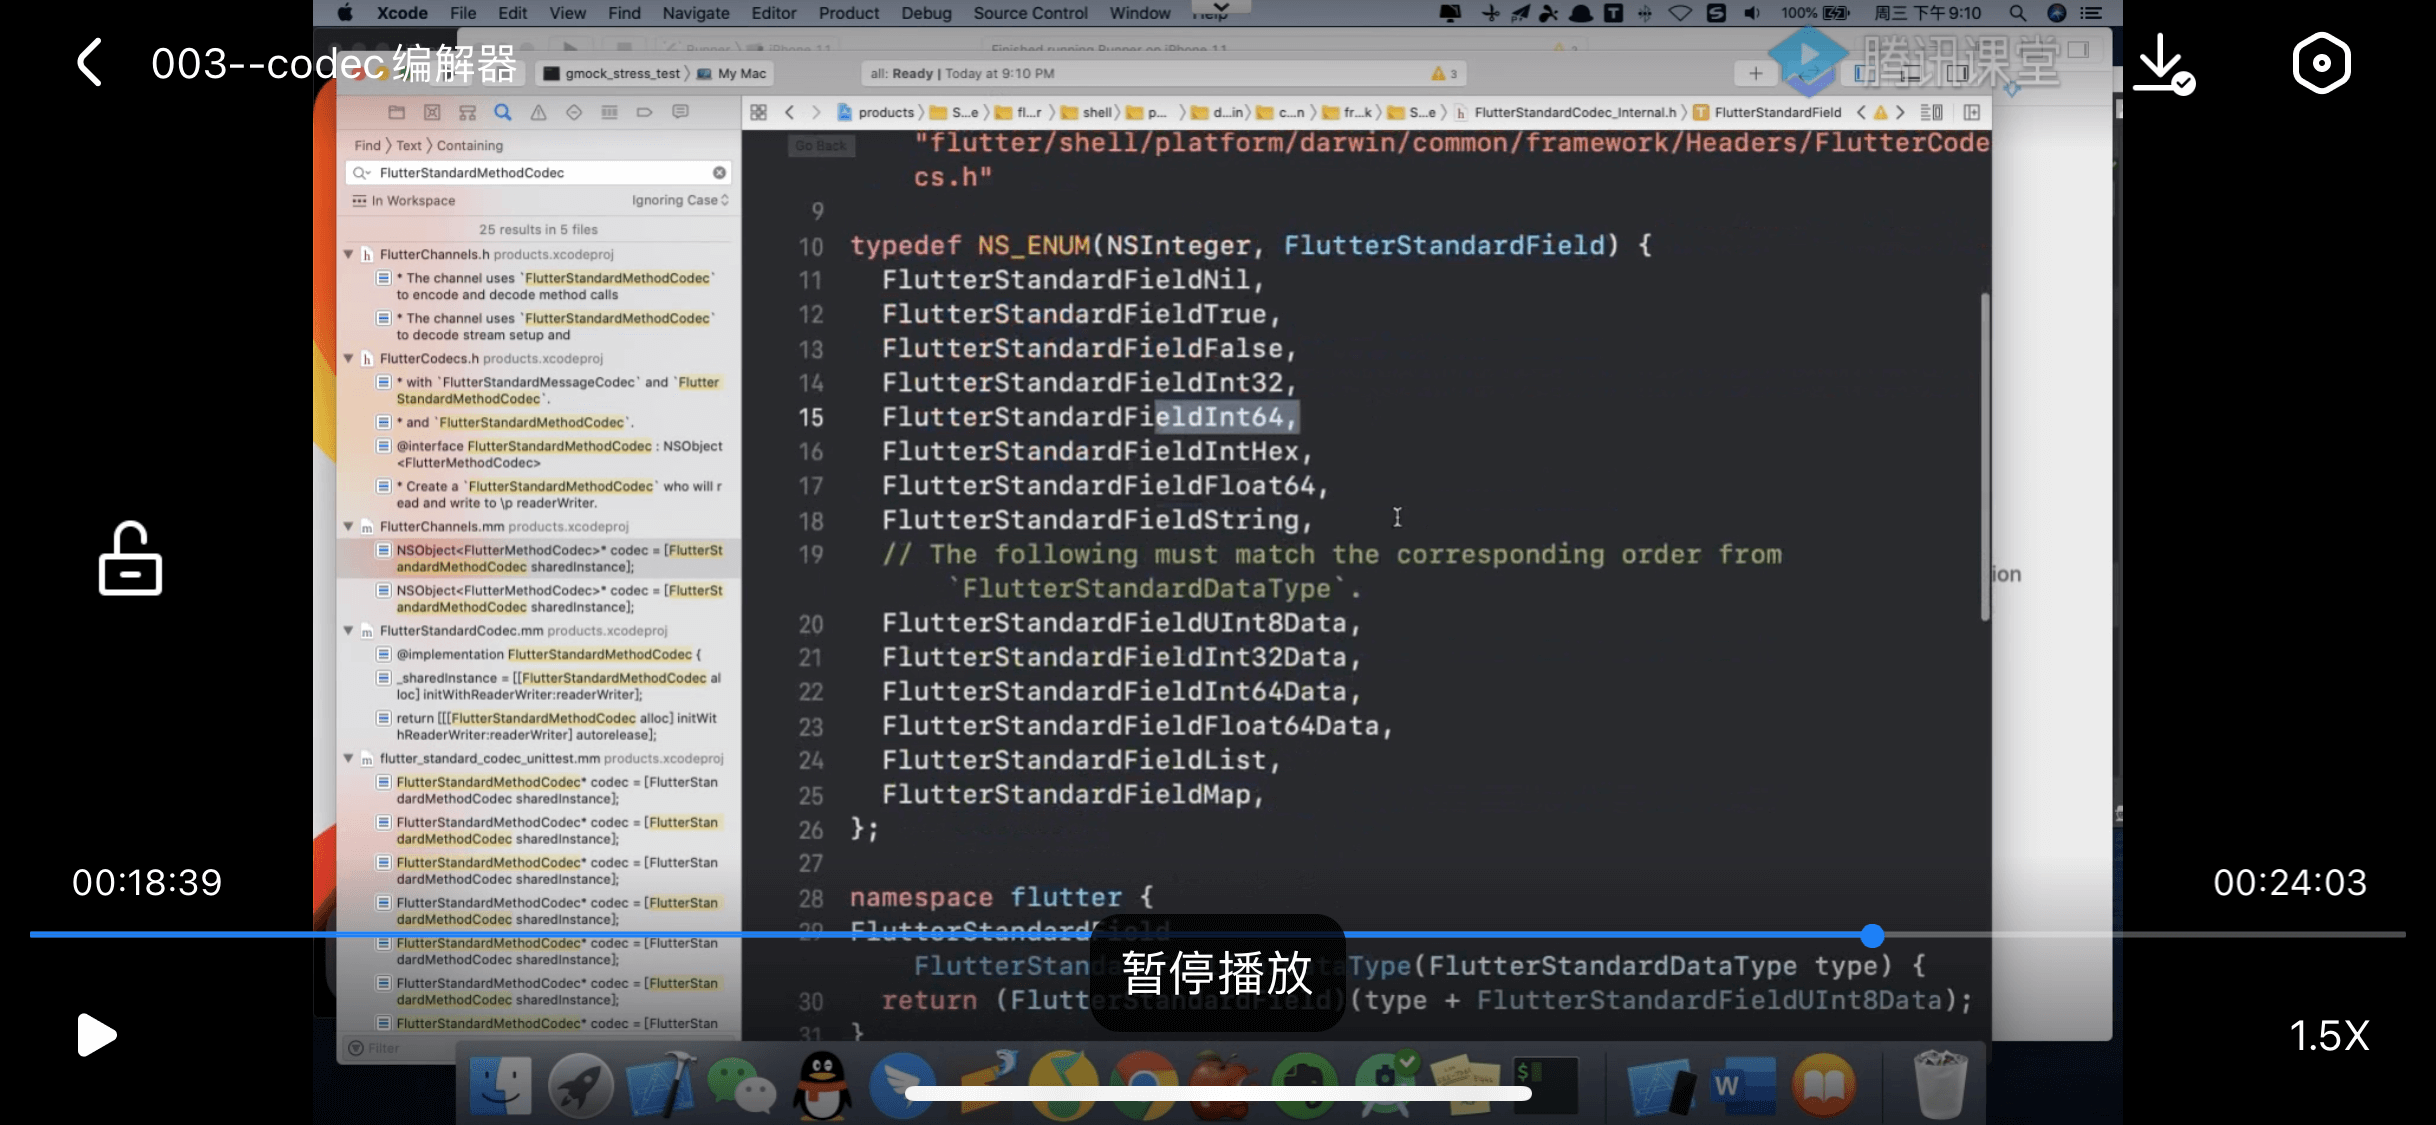Tap the download video icon
2436x1125 pixels.
pos(2162,63)
